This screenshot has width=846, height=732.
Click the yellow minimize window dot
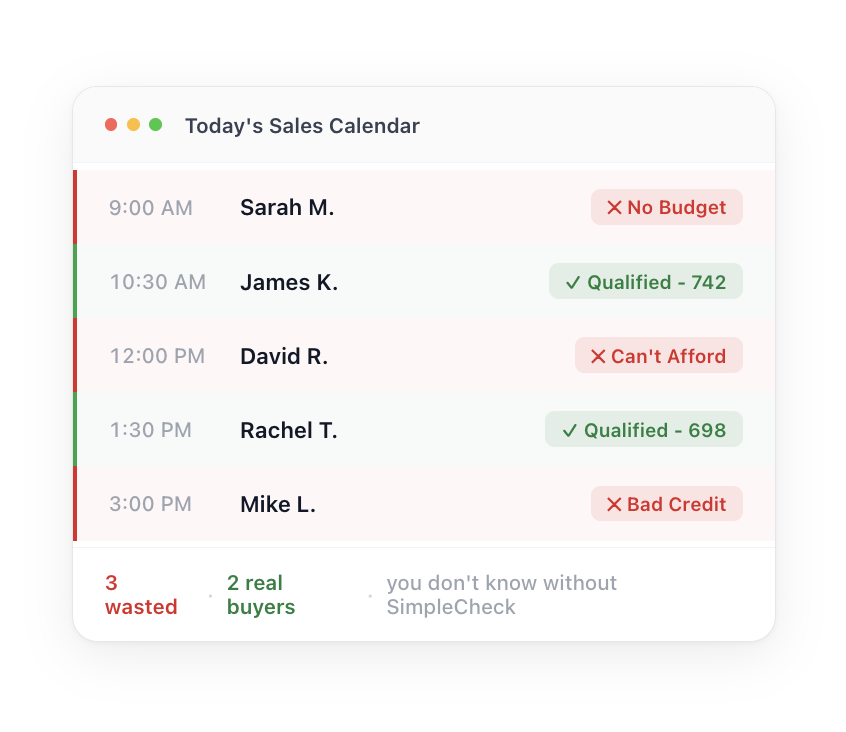(133, 125)
